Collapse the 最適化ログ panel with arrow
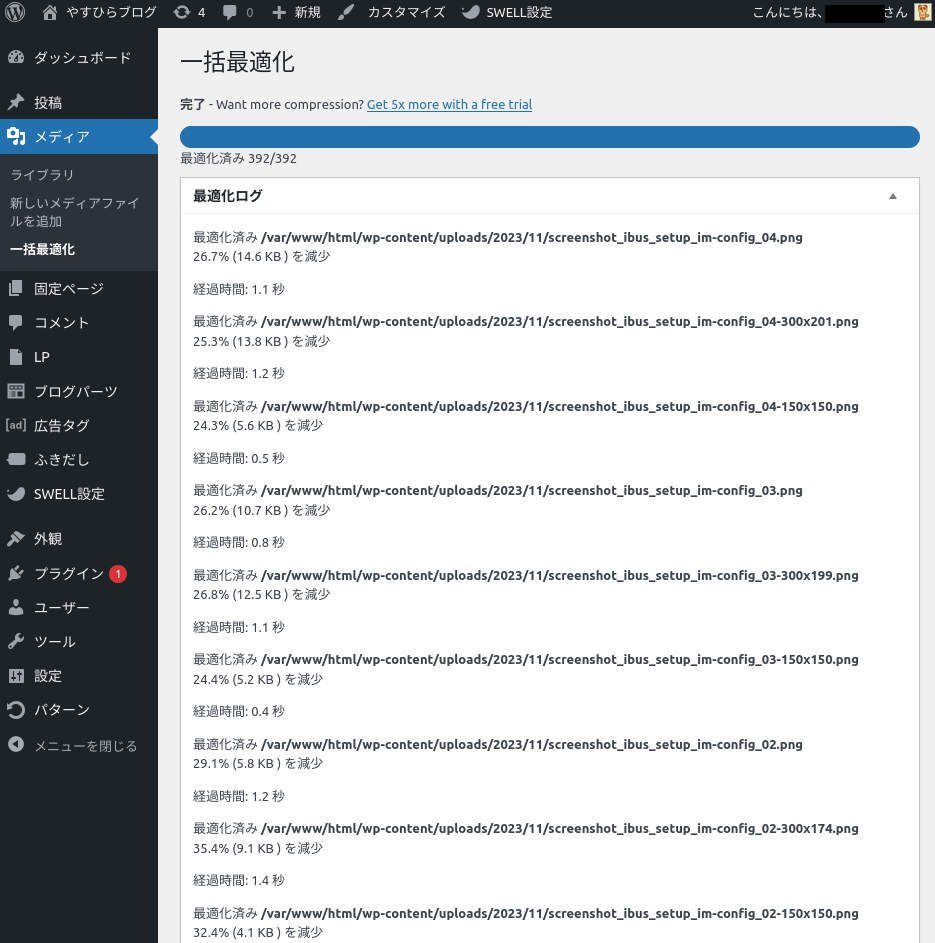The height and width of the screenshot is (943, 935). tap(893, 196)
